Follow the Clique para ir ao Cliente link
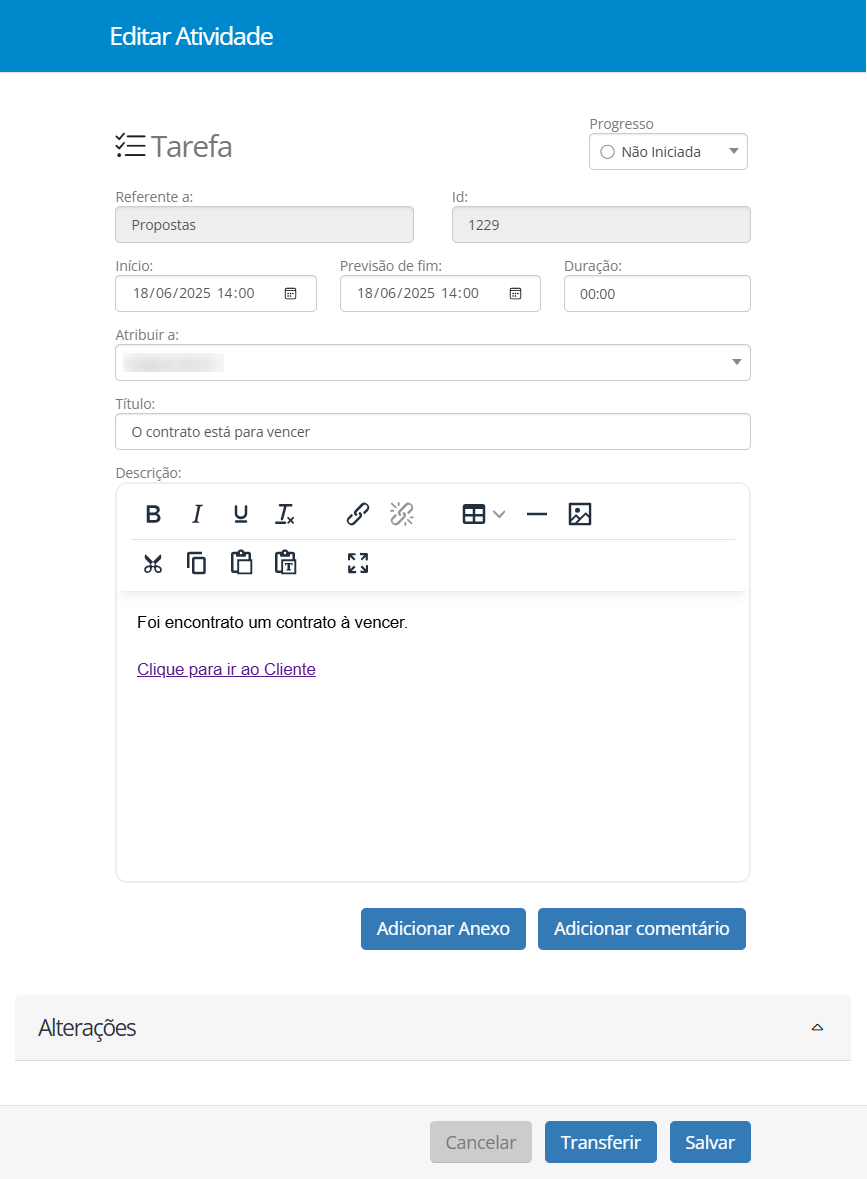 [x=226, y=670]
